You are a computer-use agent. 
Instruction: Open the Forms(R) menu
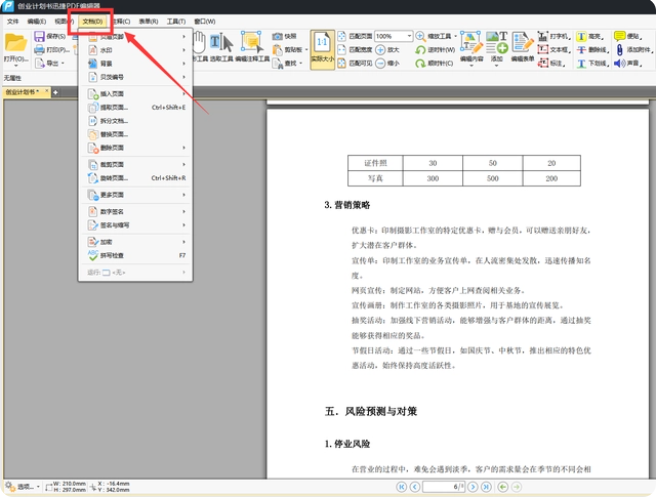pyautogui.click(x=149, y=21)
